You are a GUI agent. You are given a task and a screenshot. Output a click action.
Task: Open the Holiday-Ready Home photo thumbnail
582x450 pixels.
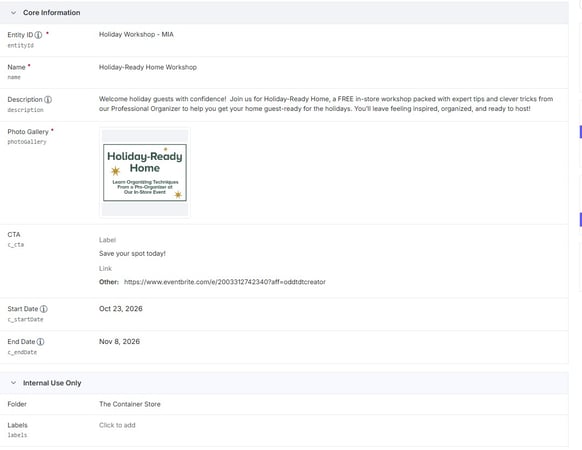pyautogui.click(x=145, y=173)
